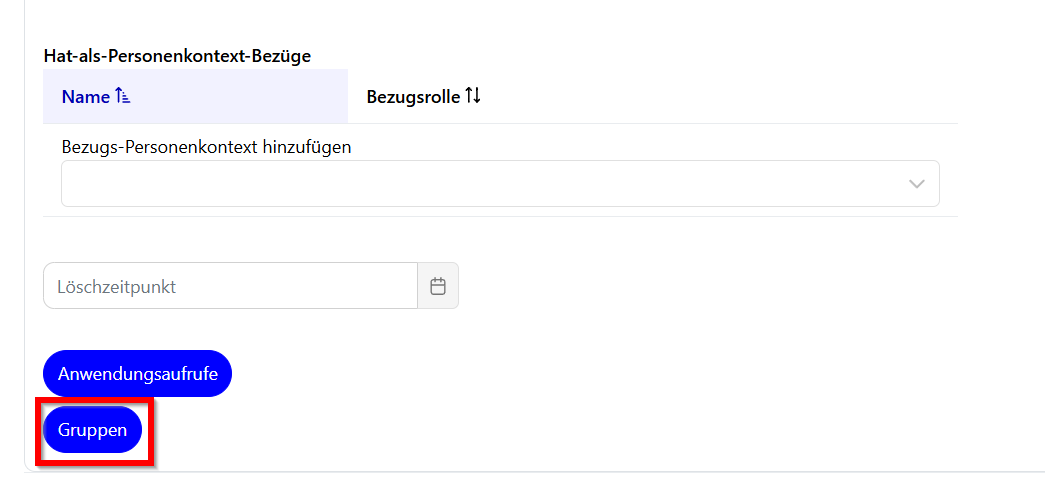Toggle Bezugsrolle sorting via its up-down arrows
1045x488 pixels.
[x=473, y=97]
